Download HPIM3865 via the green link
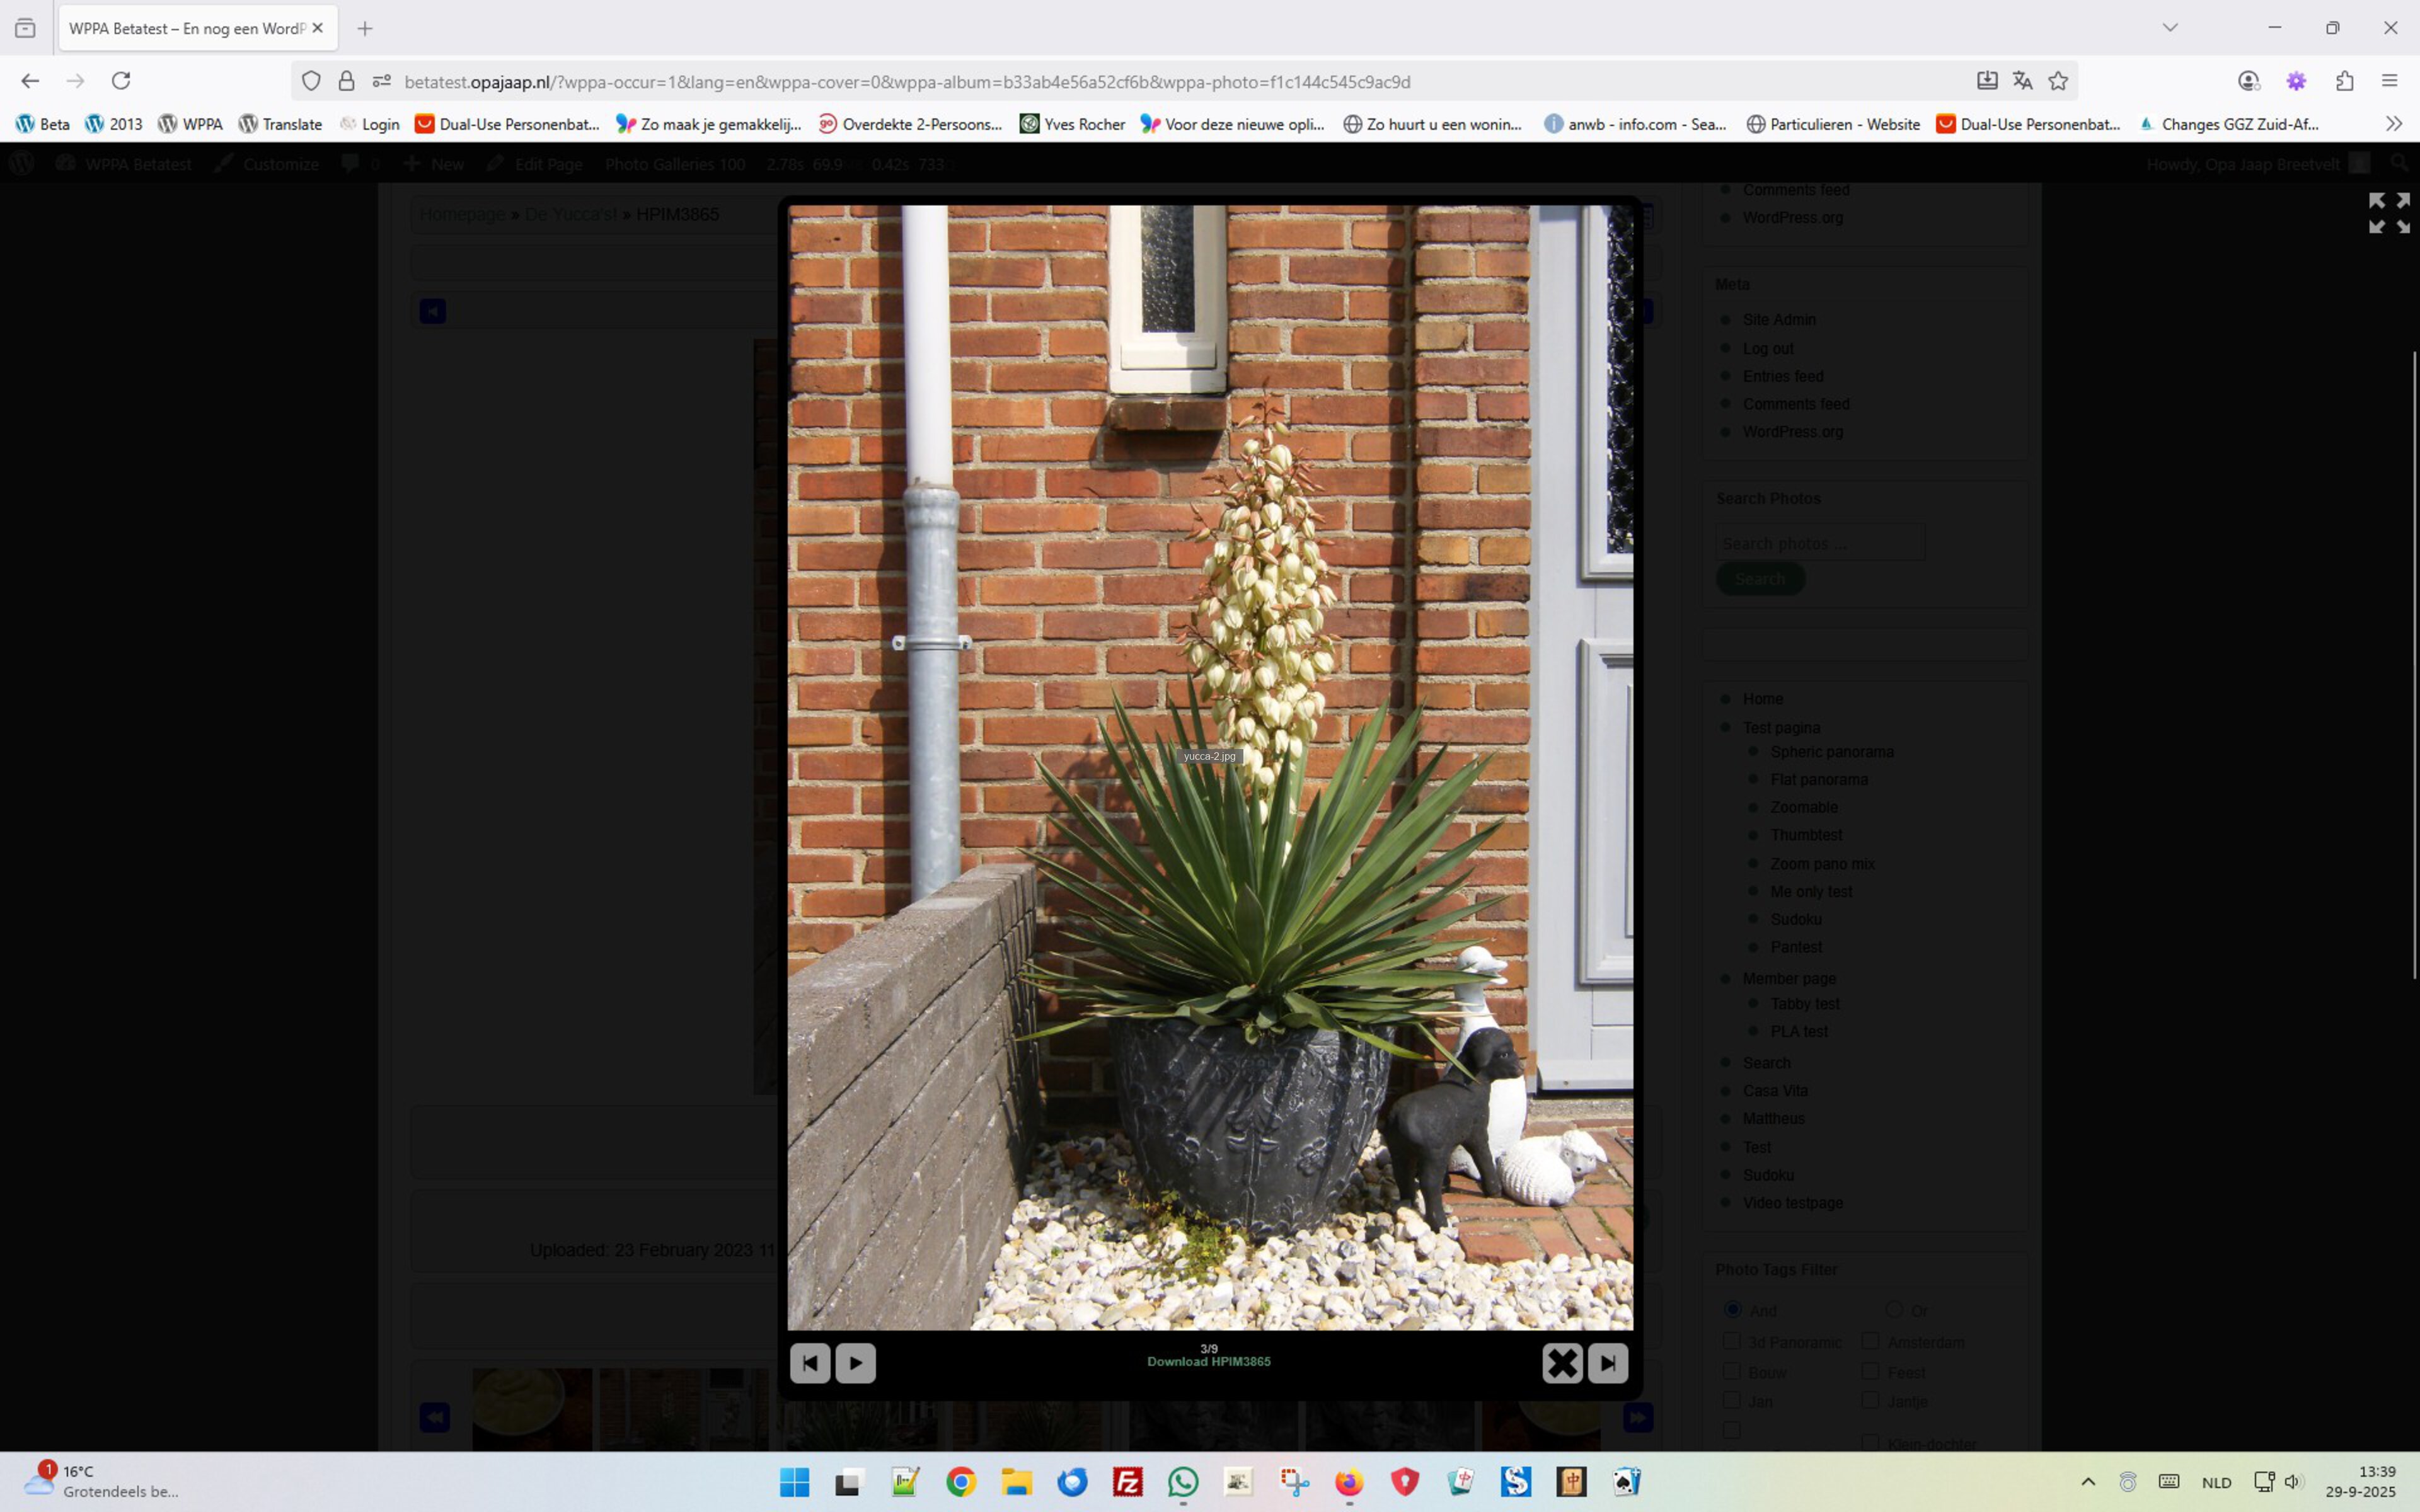Screen dimensions: 2420x1512 1209,1361
